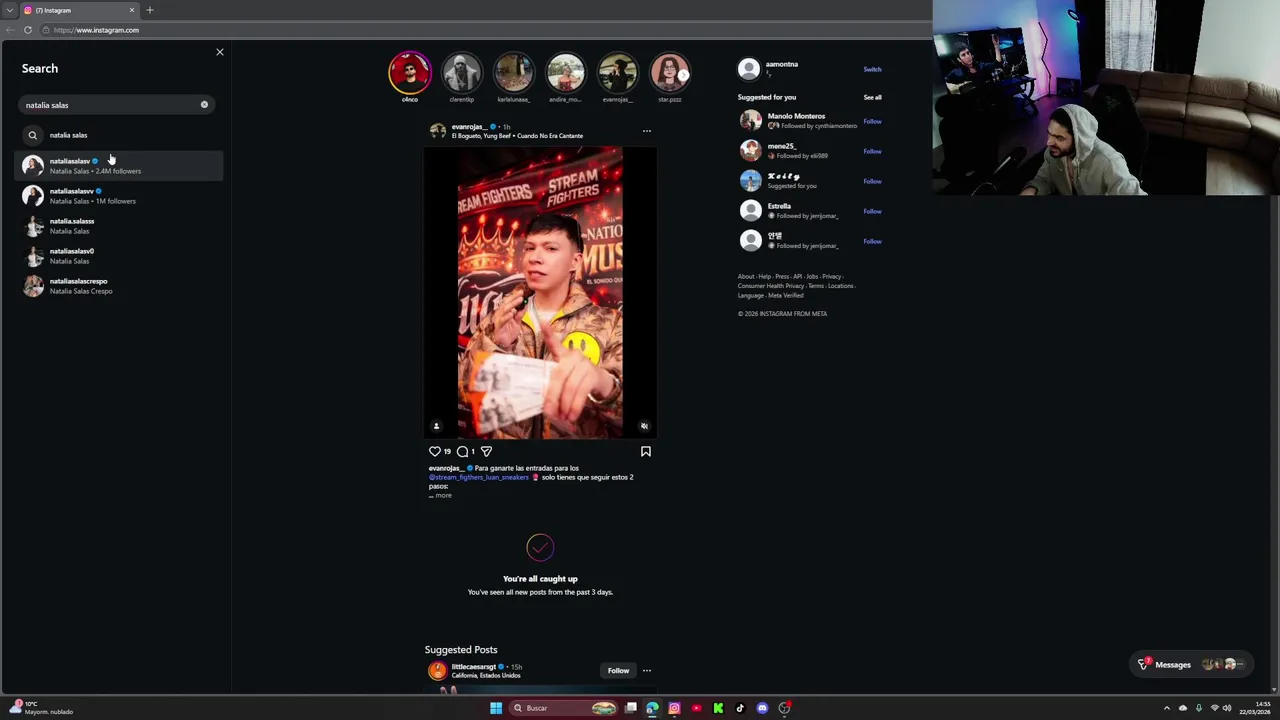Open the nataliasalasv profile result

coord(118,166)
